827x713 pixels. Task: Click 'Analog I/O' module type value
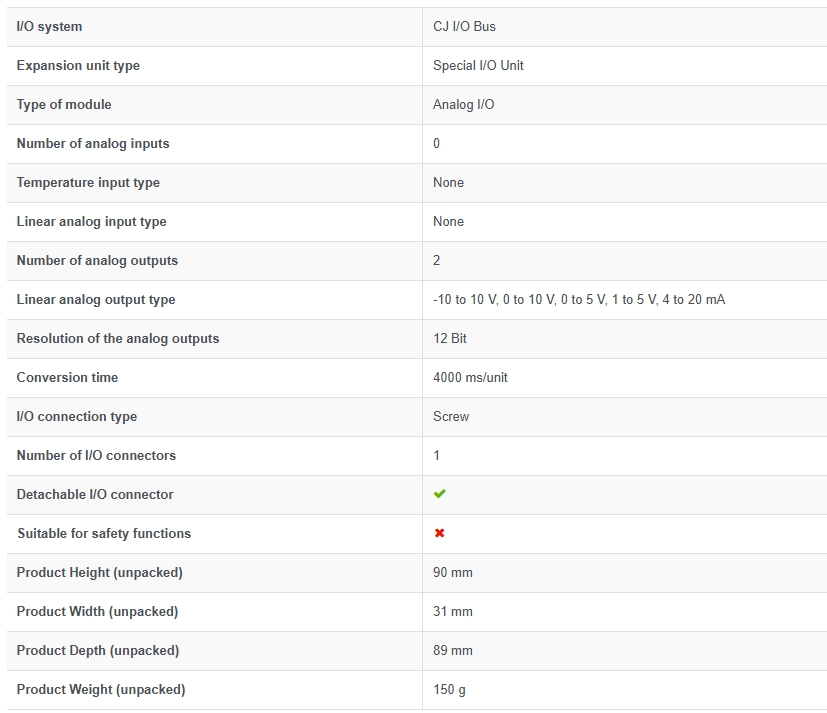pyautogui.click(x=464, y=104)
